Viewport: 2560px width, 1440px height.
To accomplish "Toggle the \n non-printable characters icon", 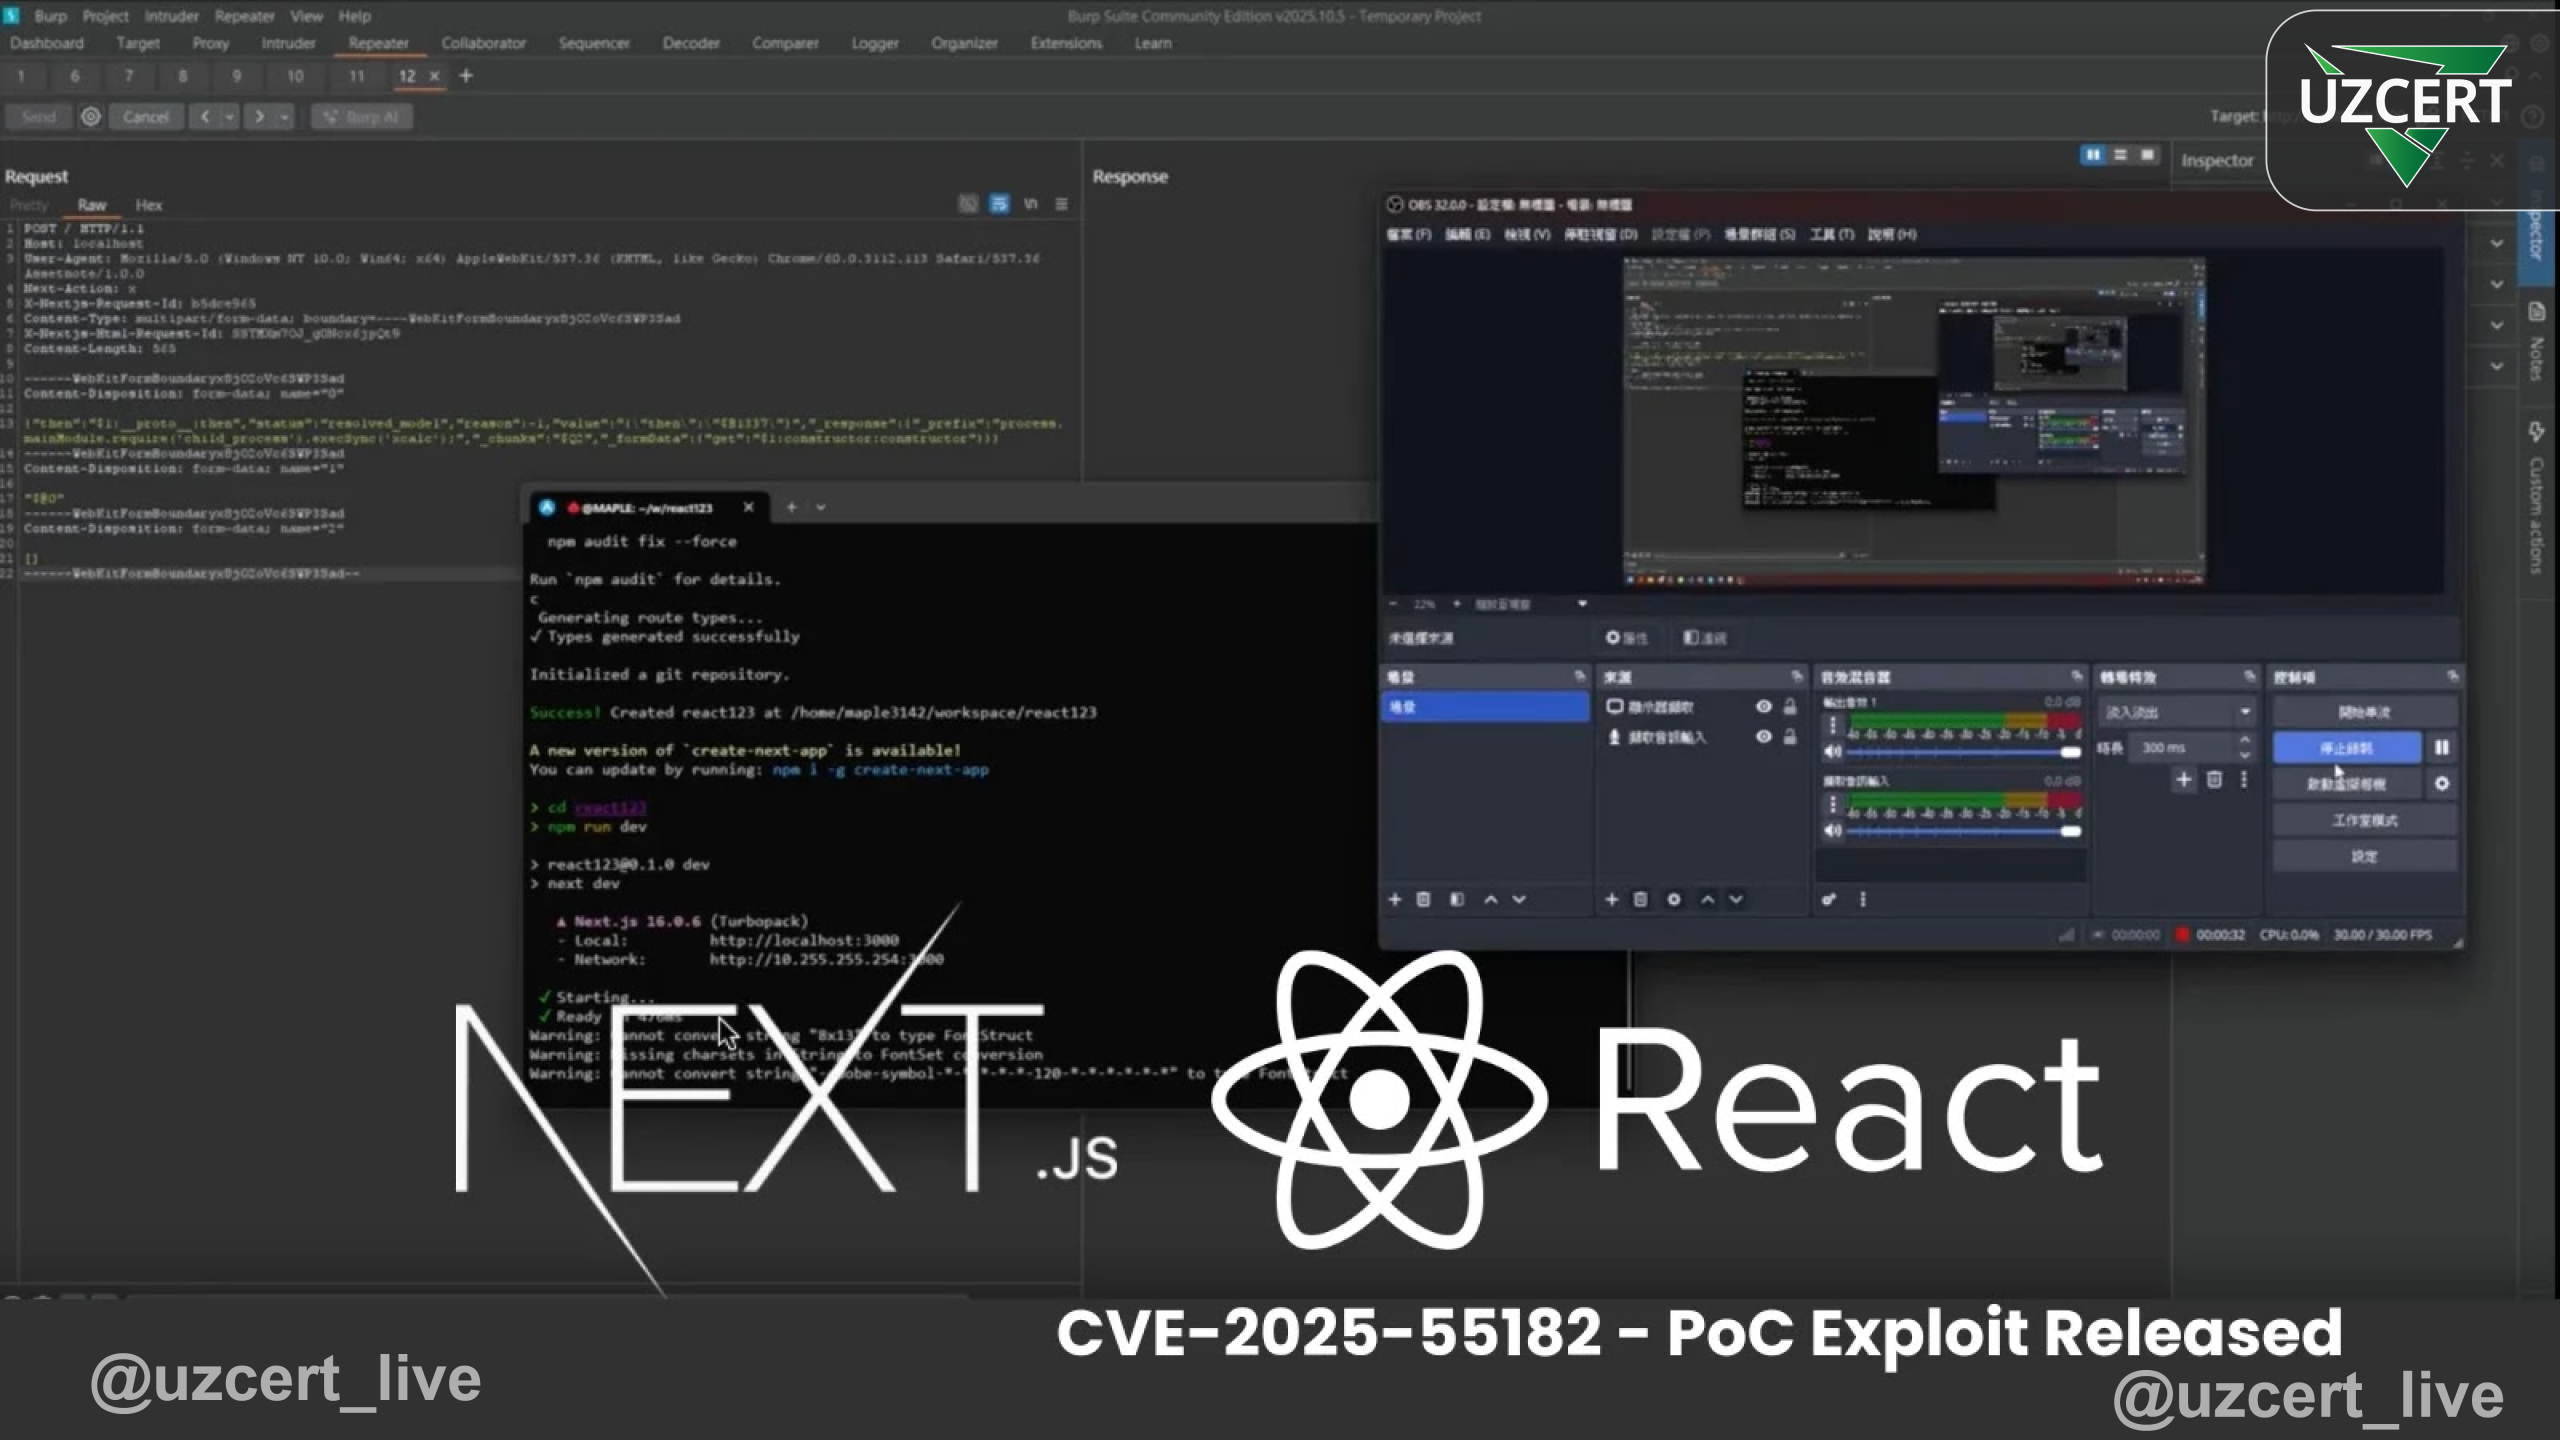I will [x=1032, y=204].
